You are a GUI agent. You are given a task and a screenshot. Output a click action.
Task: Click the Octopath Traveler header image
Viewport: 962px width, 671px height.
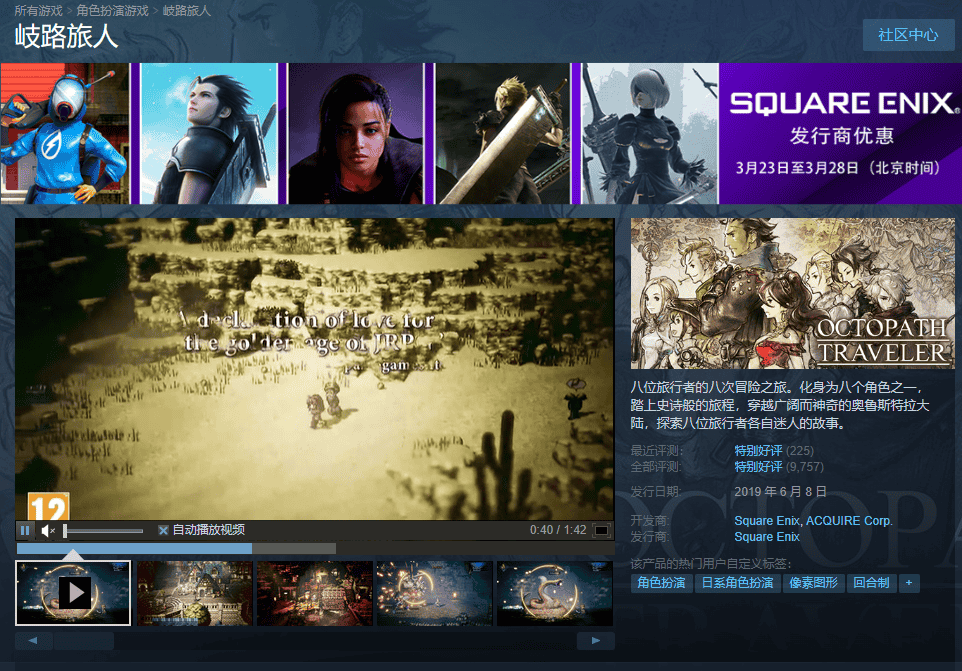(x=793, y=293)
